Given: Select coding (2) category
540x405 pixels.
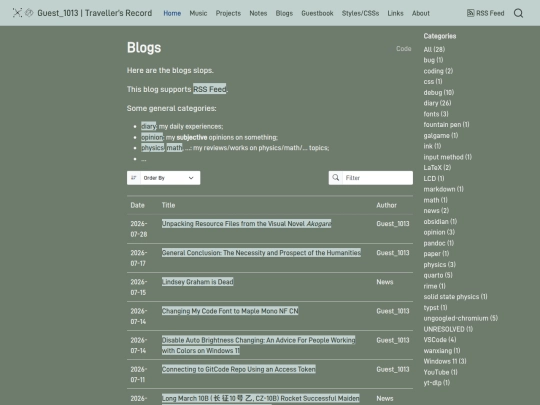Looking at the screenshot, I should coord(438,71).
